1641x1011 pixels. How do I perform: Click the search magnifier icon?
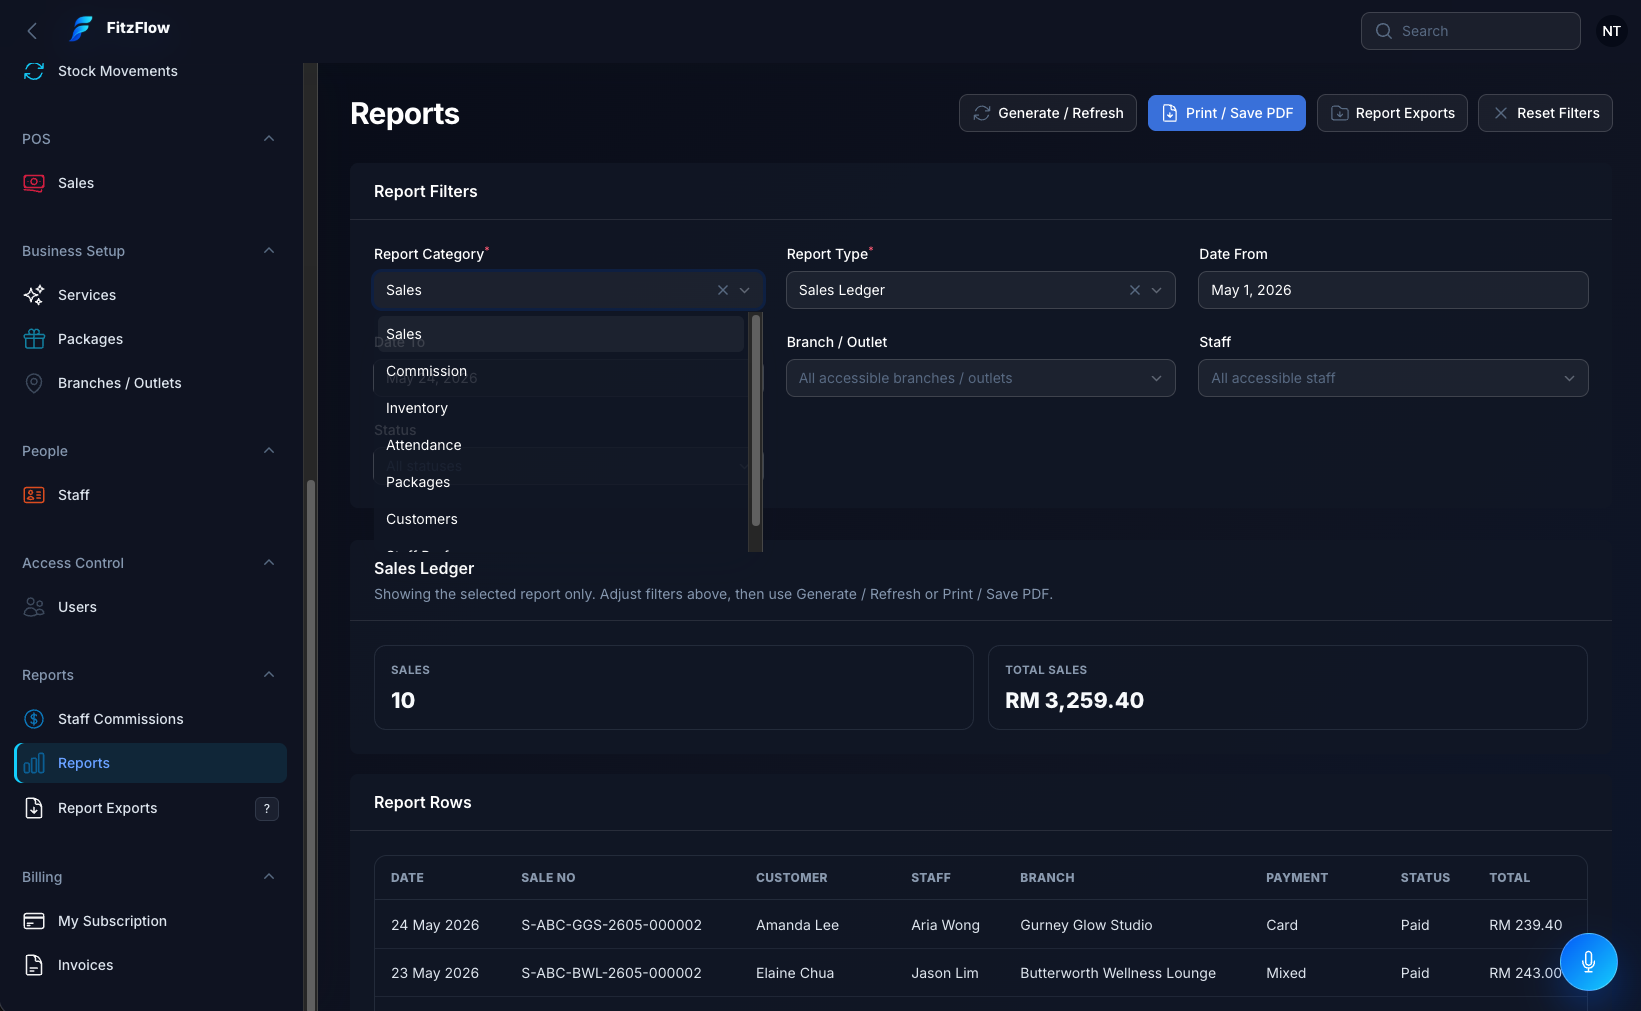[x=1384, y=31]
